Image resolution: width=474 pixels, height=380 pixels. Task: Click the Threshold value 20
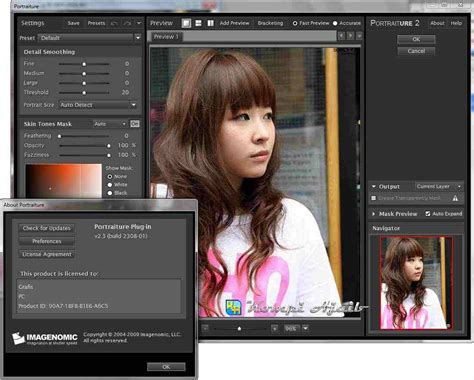click(125, 92)
